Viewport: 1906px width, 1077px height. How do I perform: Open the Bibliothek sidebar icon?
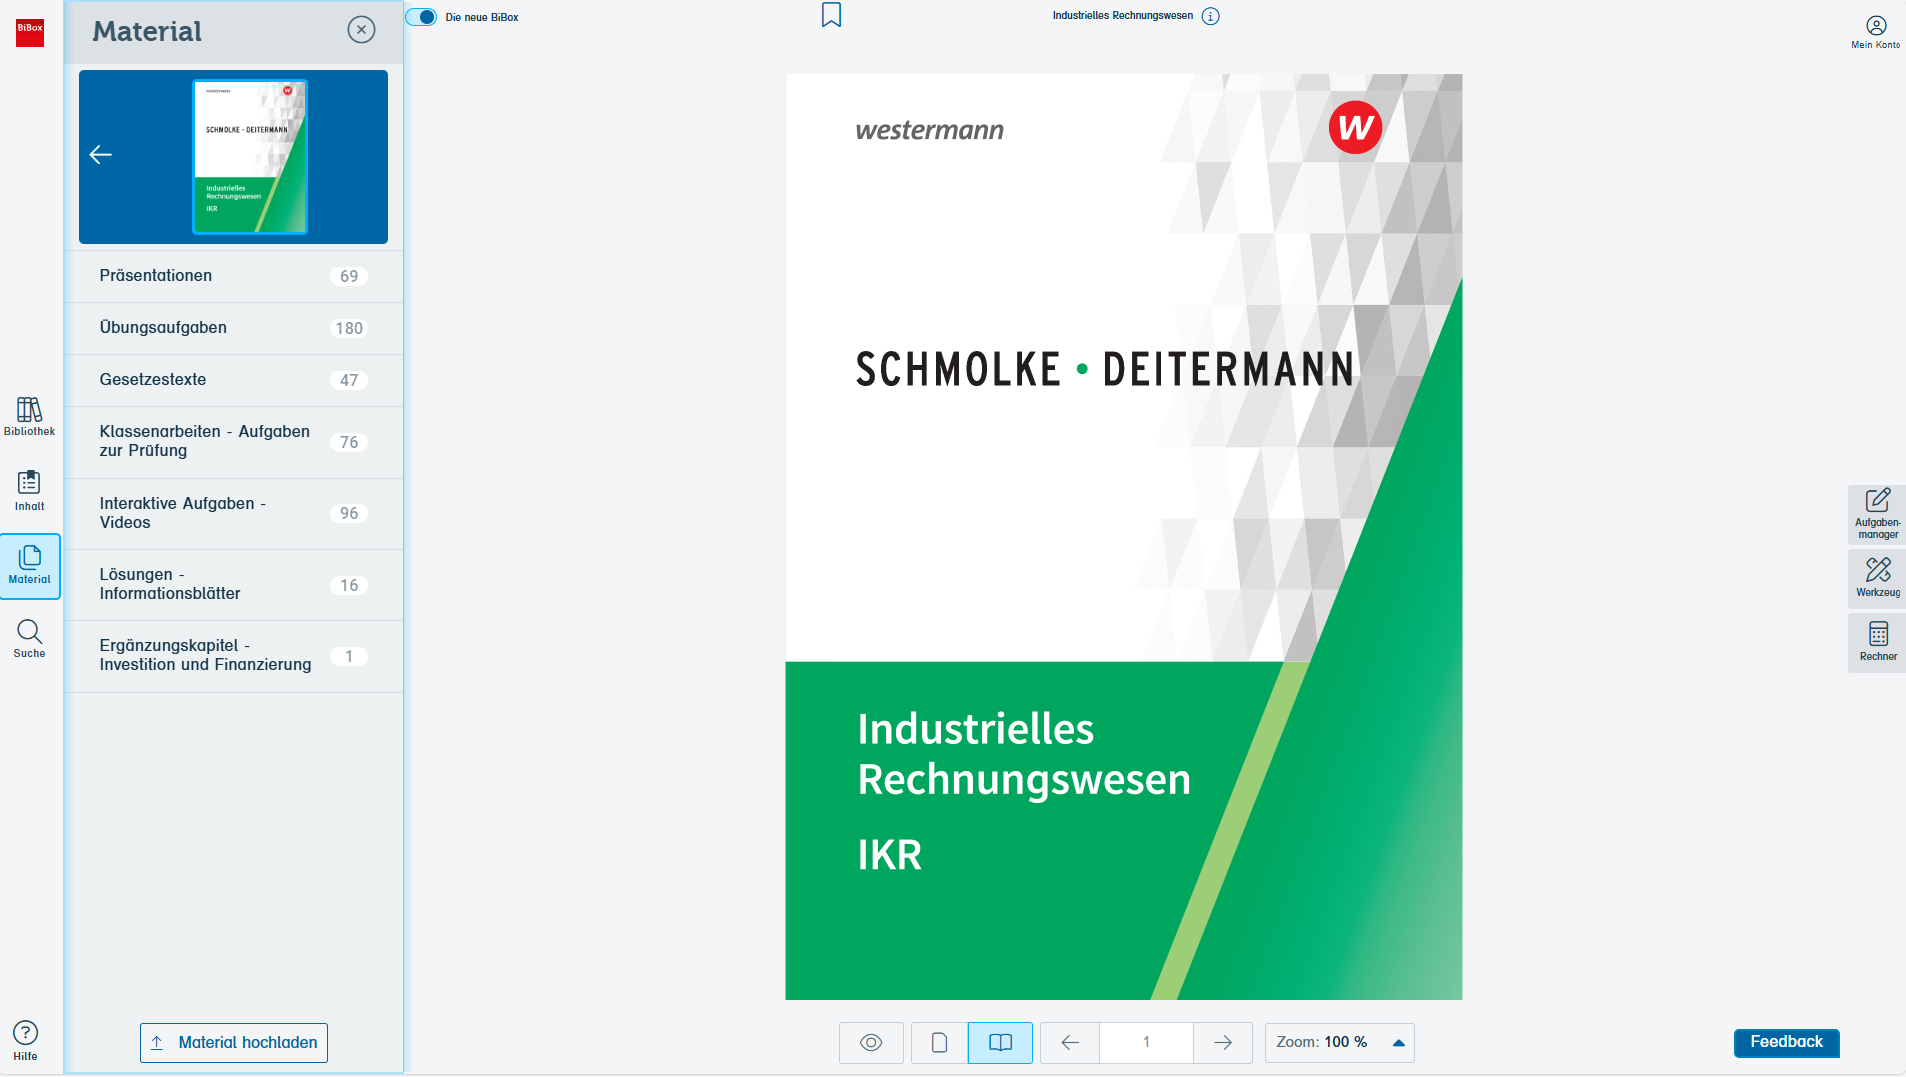(29, 416)
